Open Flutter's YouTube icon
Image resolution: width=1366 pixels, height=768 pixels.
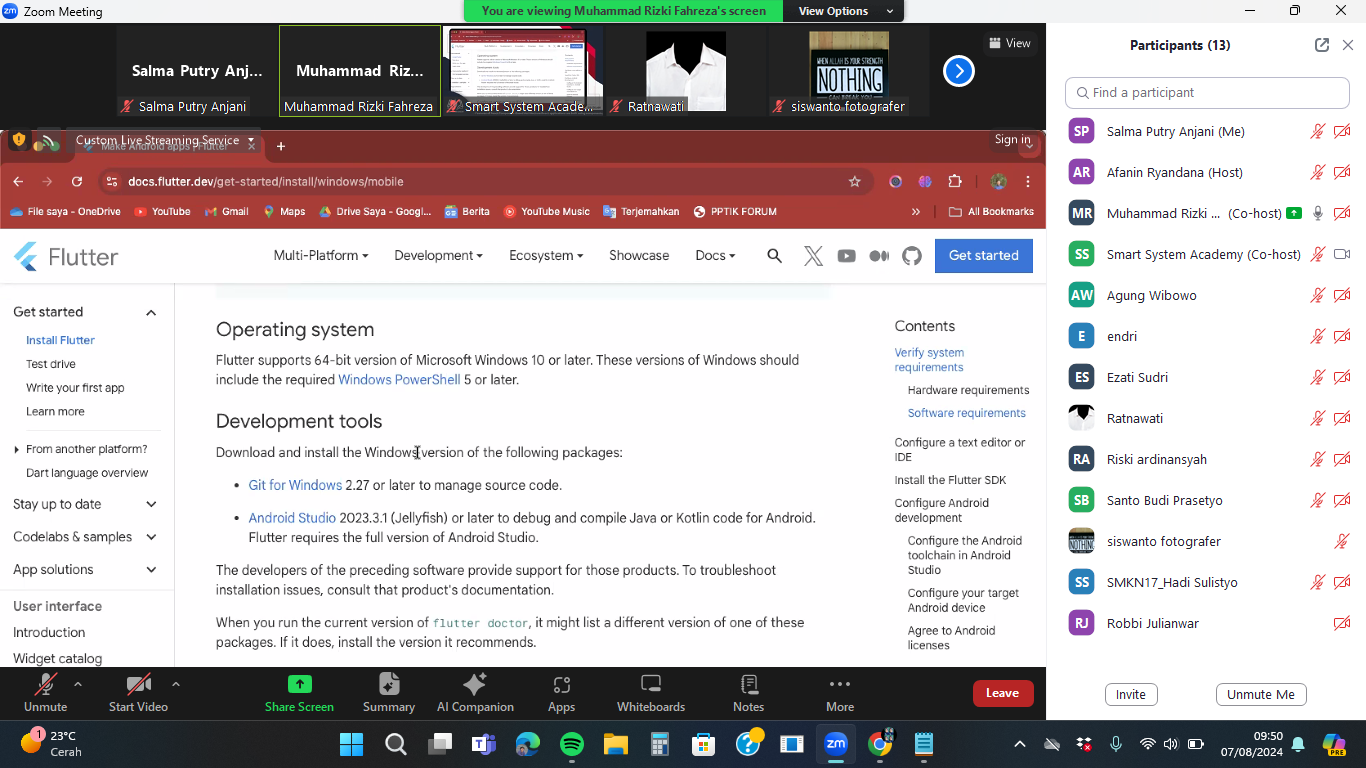click(x=846, y=256)
